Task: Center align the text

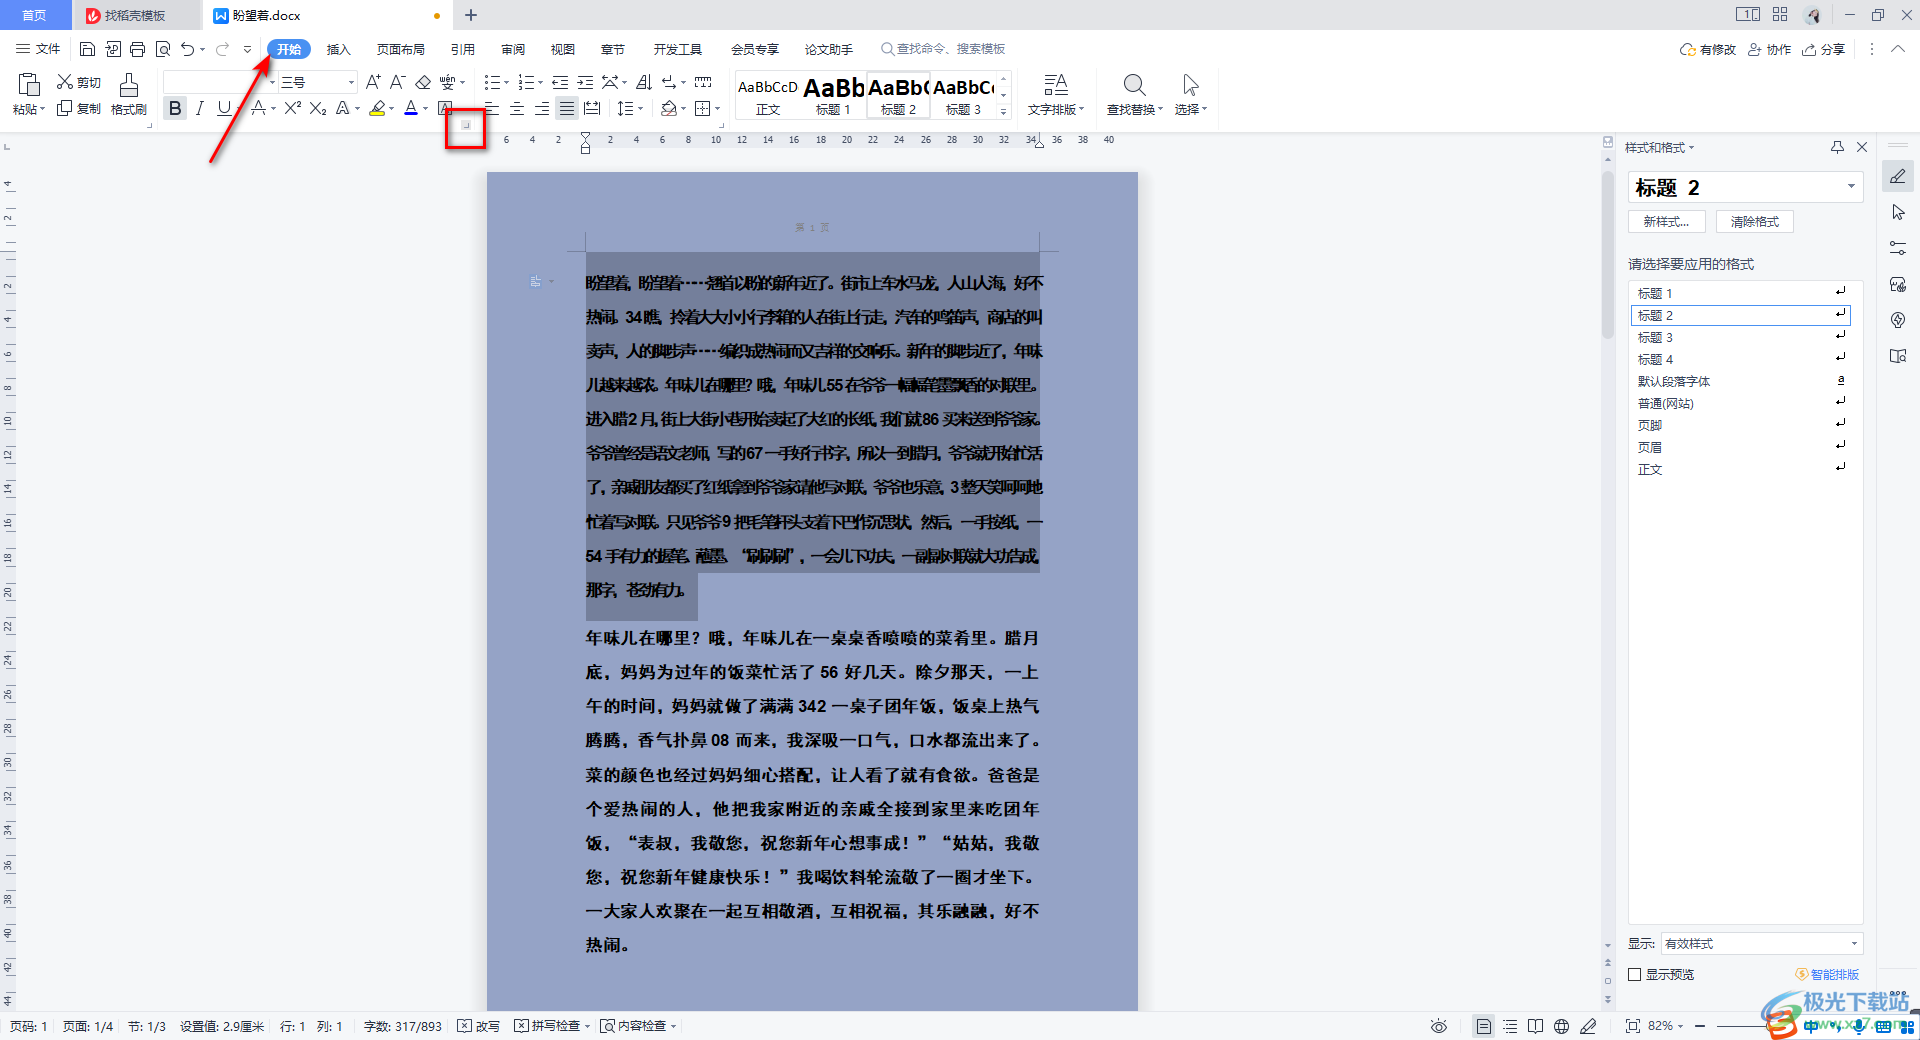Action: pyautogui.click(x=517, y=108)
